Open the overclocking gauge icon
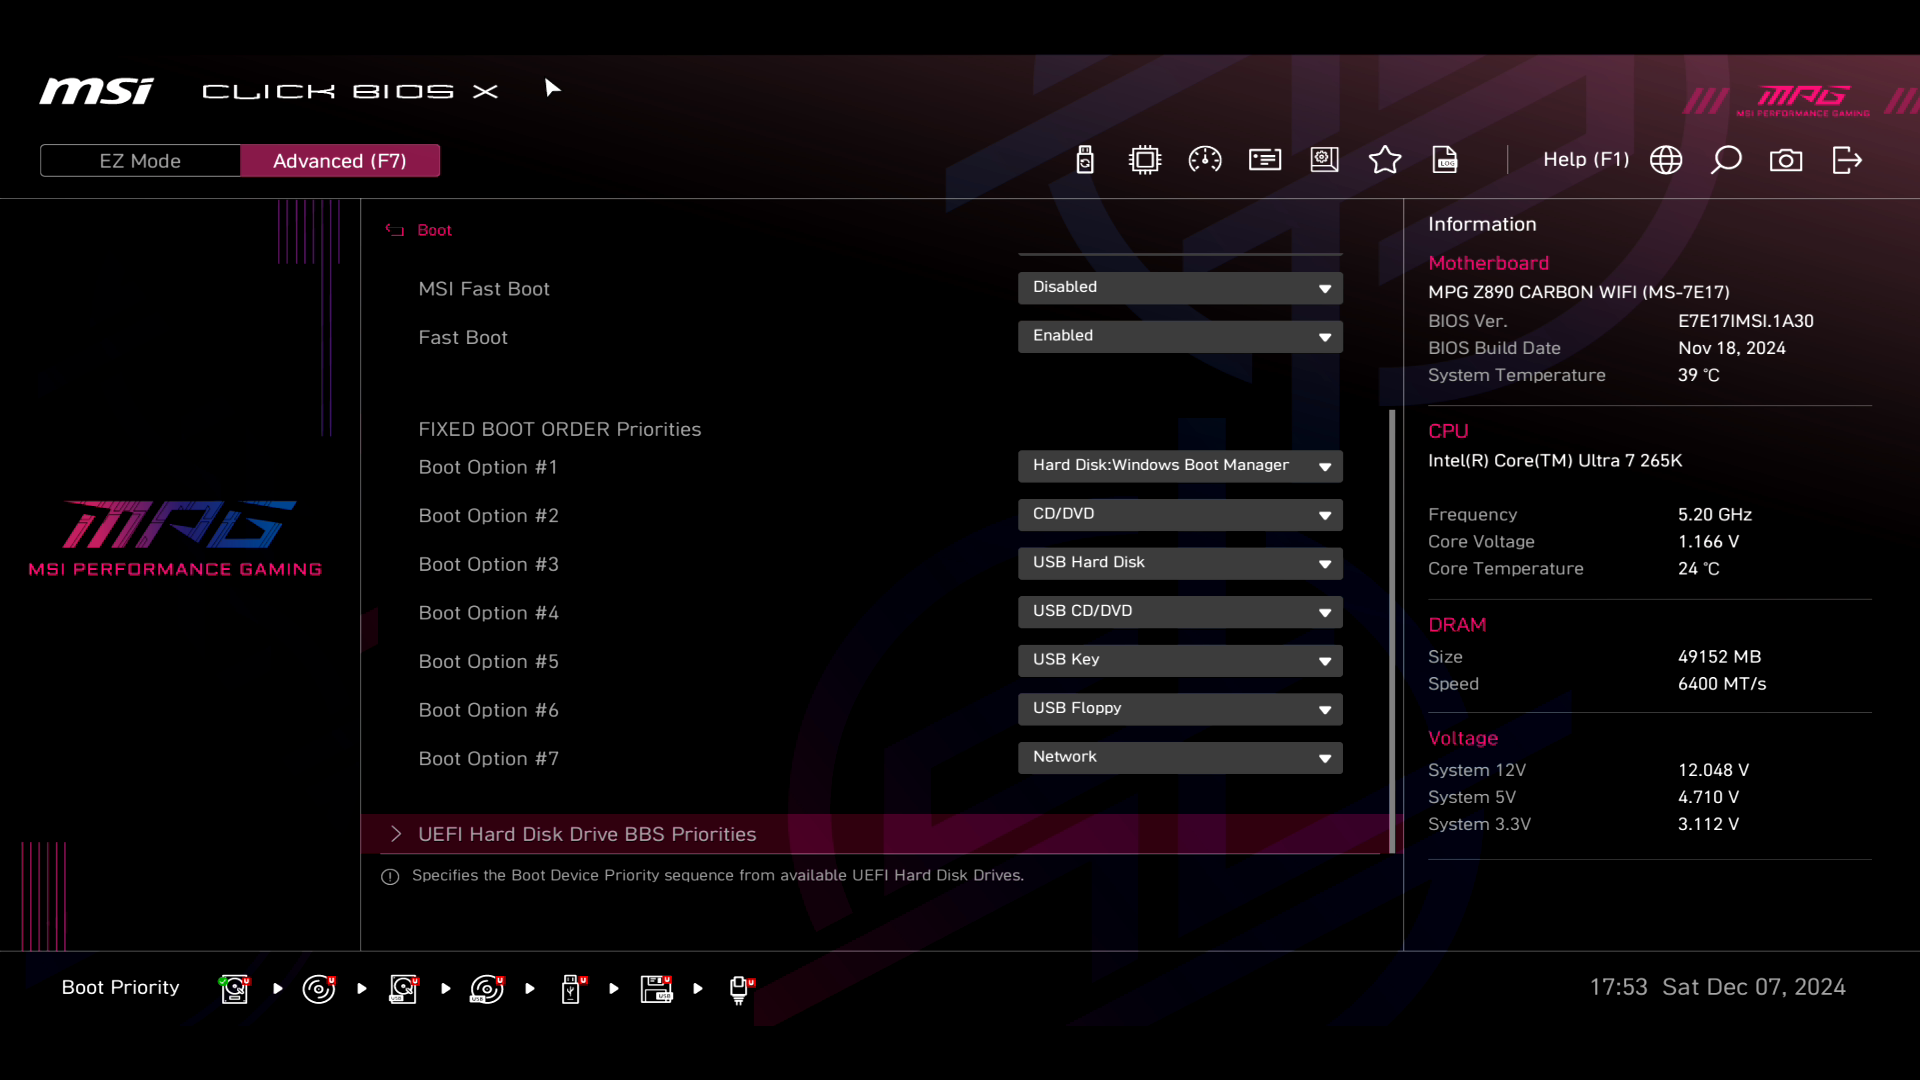 (1205, 160)
